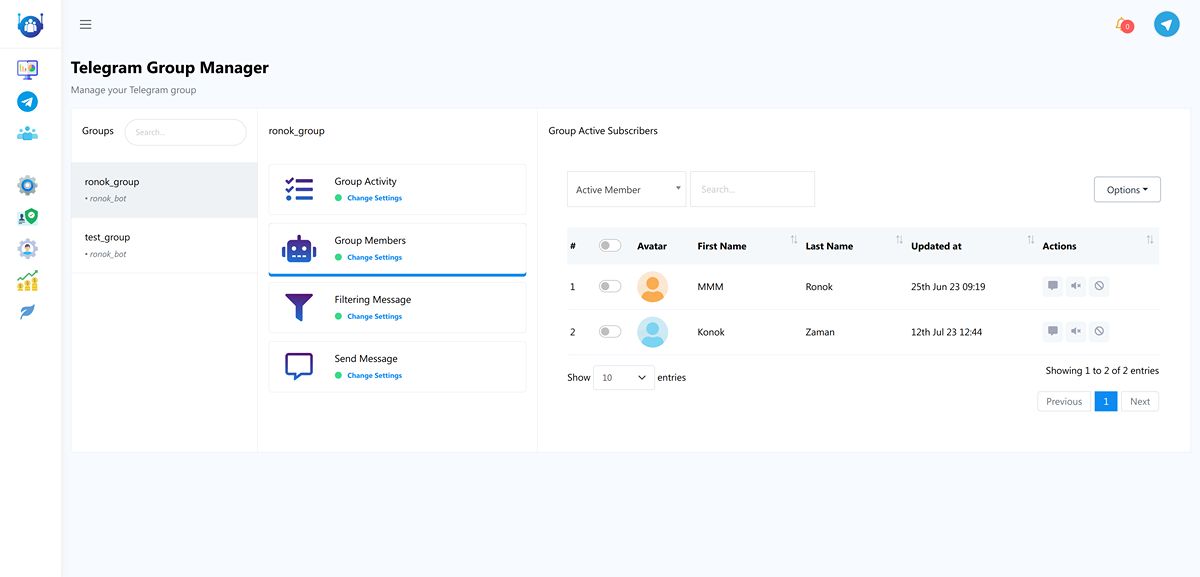Toggle the select-all switch in table header
1200x577 pixels.
pos(609,246)
